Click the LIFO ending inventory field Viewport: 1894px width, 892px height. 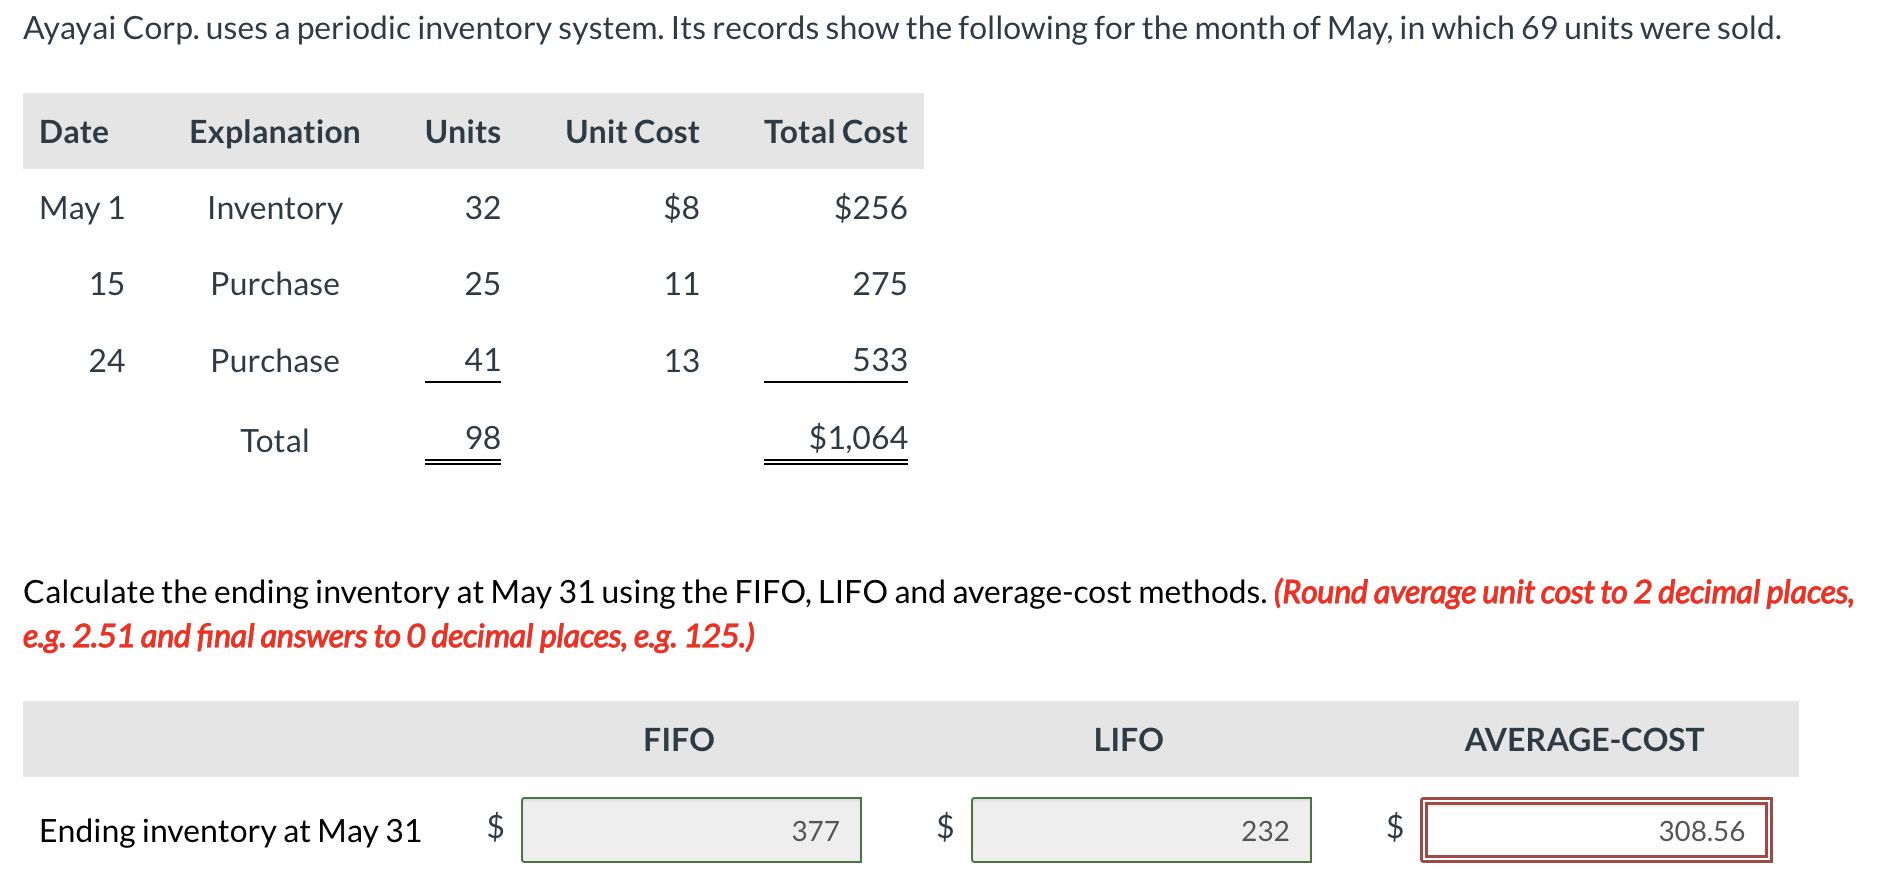tap(1141, 830)
